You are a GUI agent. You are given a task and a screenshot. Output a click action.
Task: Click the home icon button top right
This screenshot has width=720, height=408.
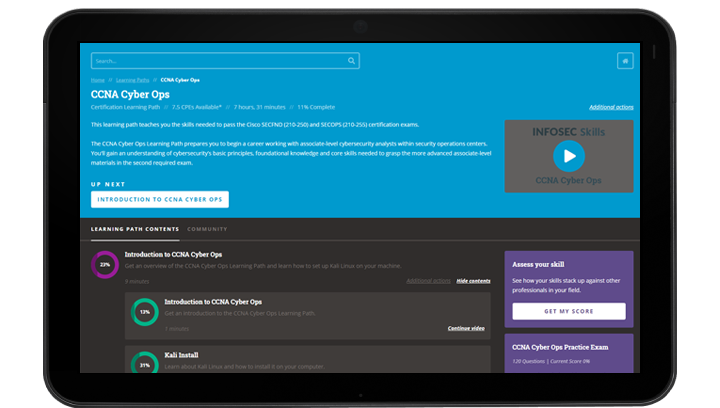pos(625,61)
